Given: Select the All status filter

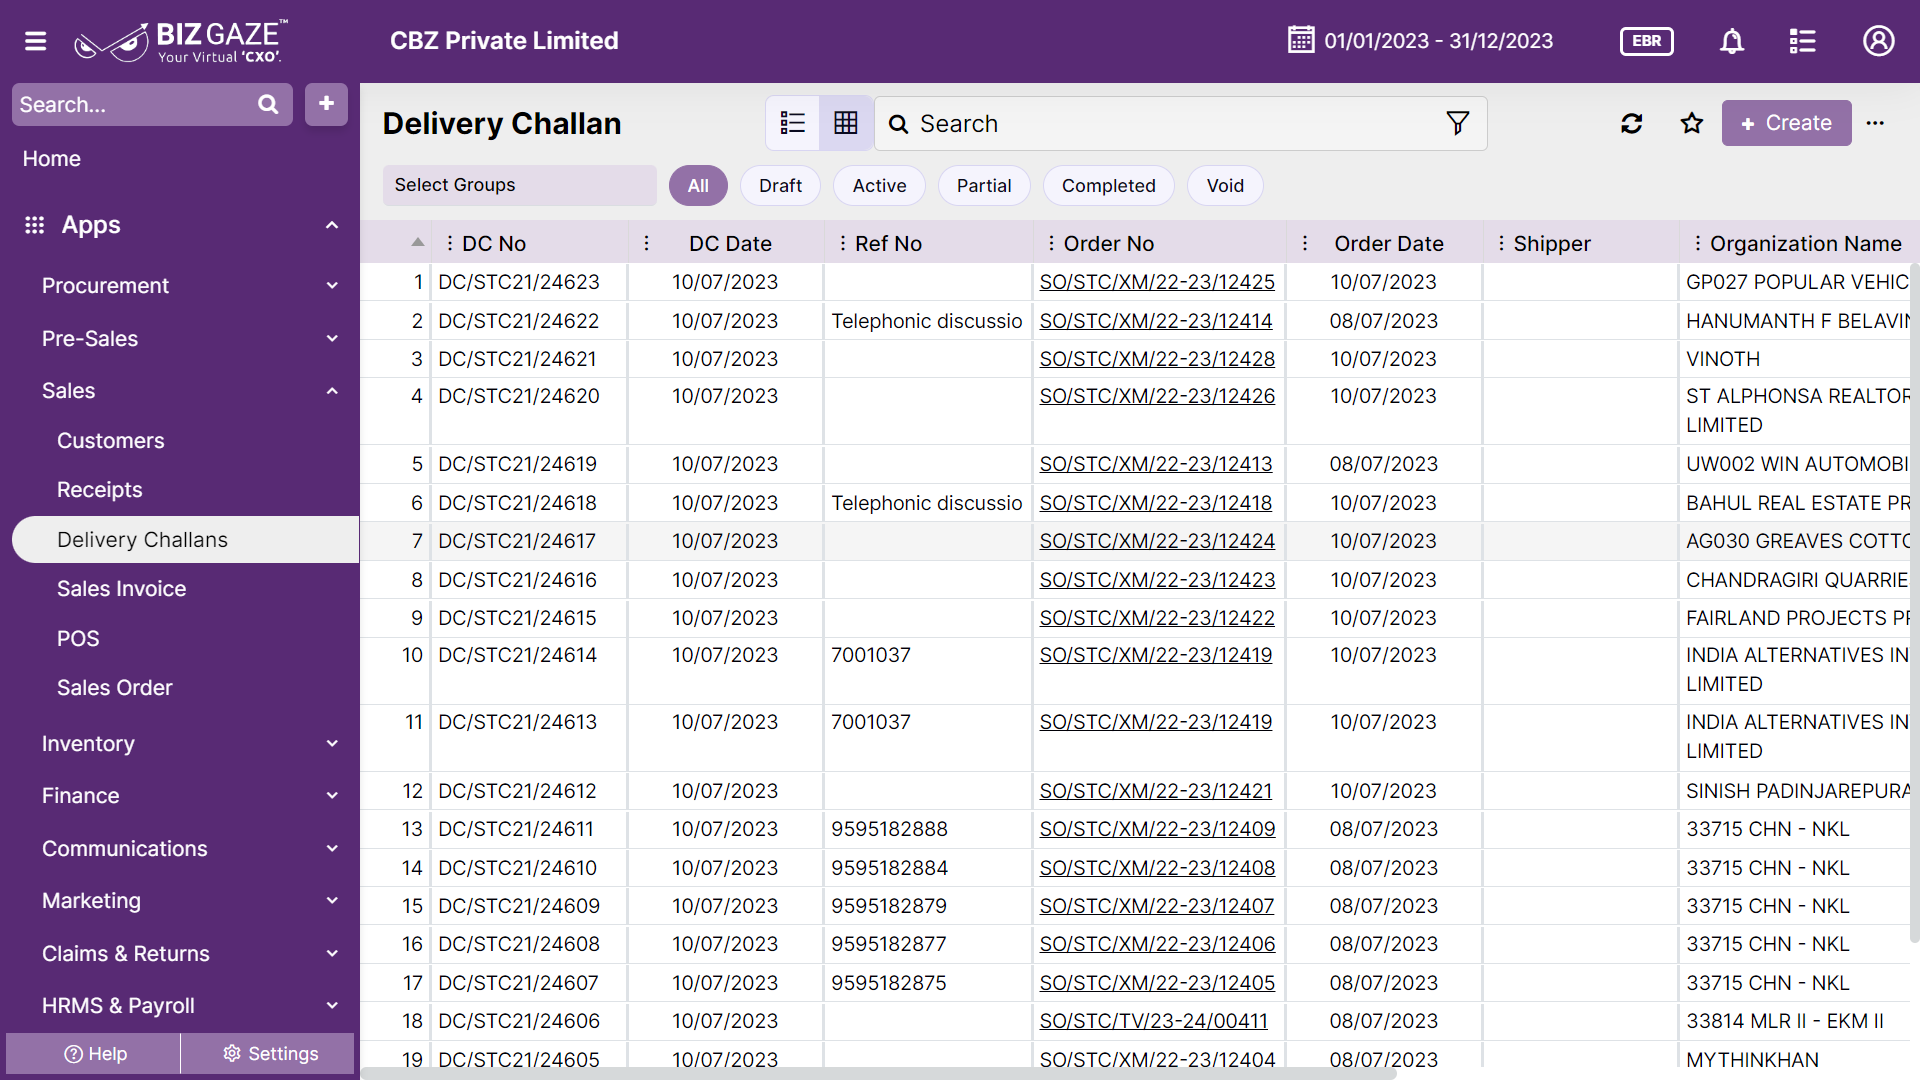Looking at the screenshot, I should point(698,185).
